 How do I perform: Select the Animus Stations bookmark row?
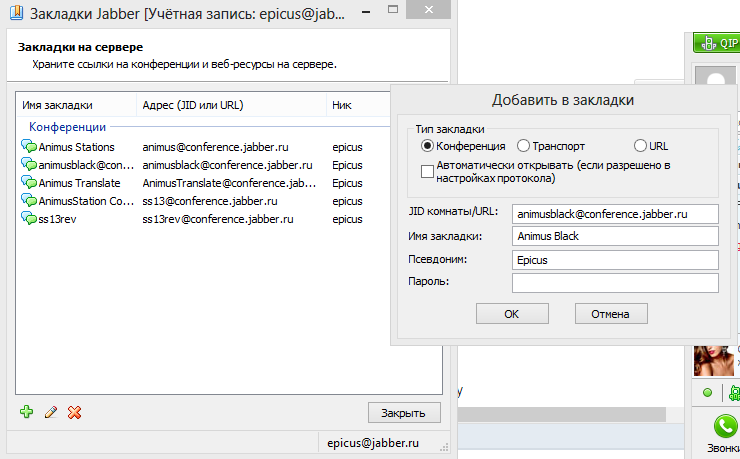click(x=204, y=147)
